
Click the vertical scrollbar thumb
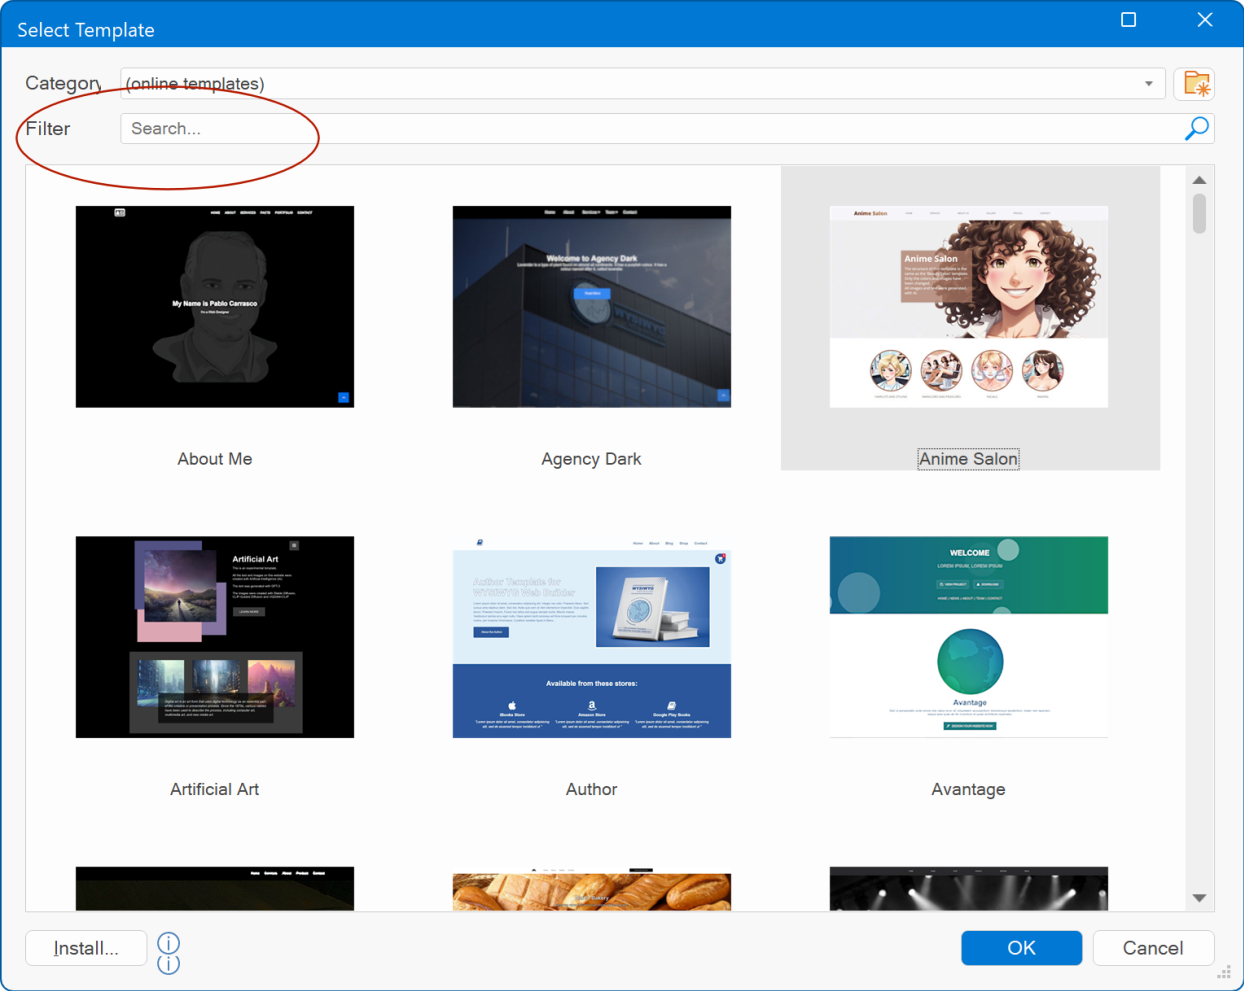tap(1199, 214)
